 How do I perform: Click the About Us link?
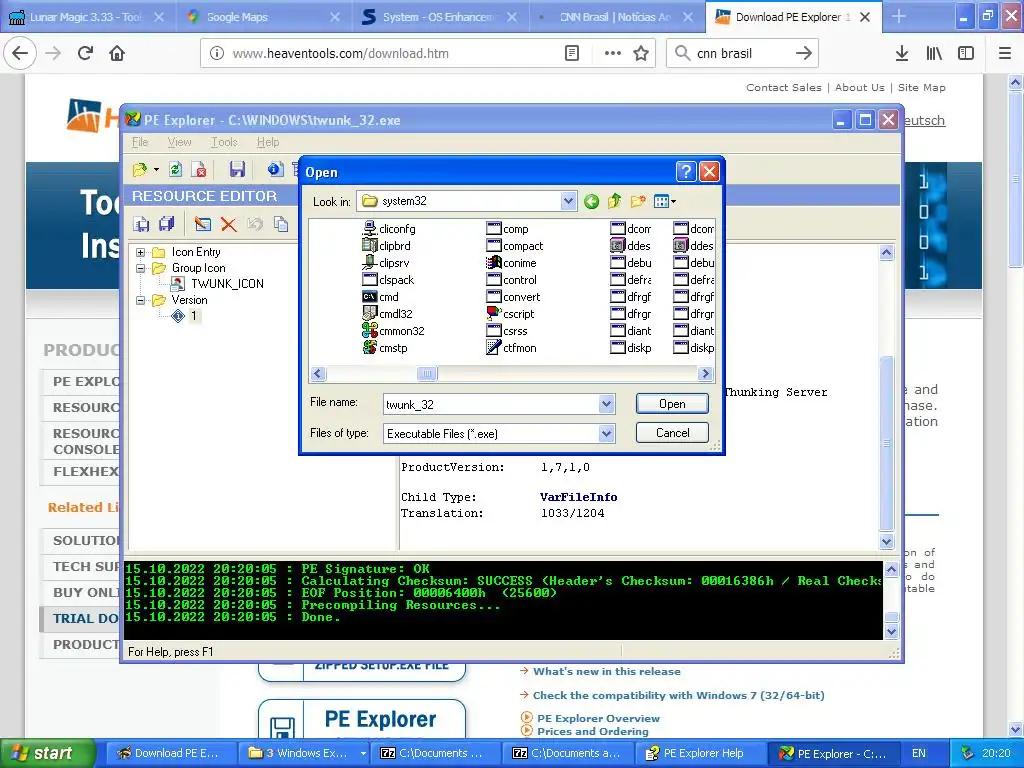(x=859, y=88)
